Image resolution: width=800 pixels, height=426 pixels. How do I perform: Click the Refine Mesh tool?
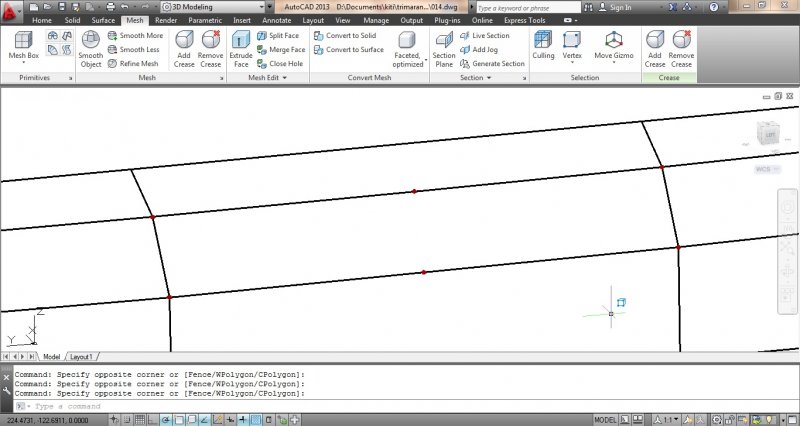pos(133,64)
